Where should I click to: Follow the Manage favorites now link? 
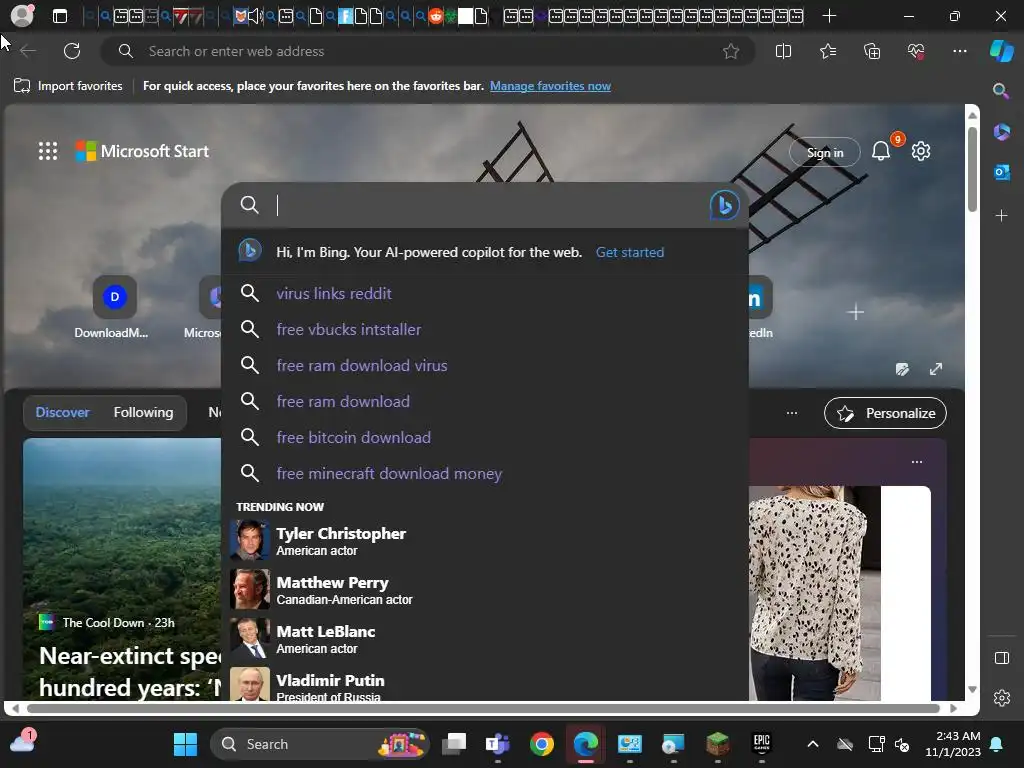(550, 86)
